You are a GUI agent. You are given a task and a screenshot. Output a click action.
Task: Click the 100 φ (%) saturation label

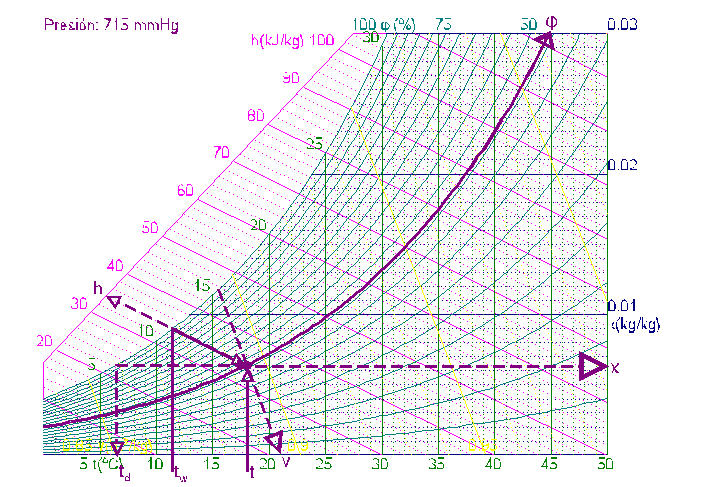click(x=386, y=23)
